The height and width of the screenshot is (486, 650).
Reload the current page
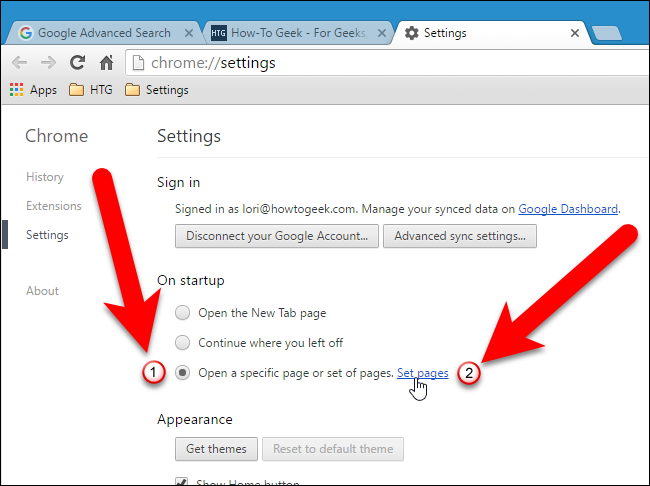(78, 63)
